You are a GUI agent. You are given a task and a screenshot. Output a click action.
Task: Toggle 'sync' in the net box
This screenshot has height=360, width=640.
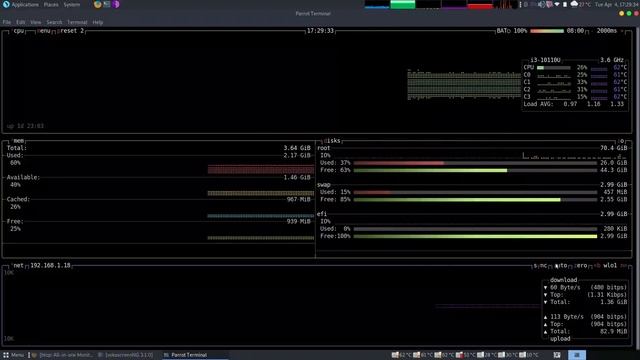click(540, 265)
